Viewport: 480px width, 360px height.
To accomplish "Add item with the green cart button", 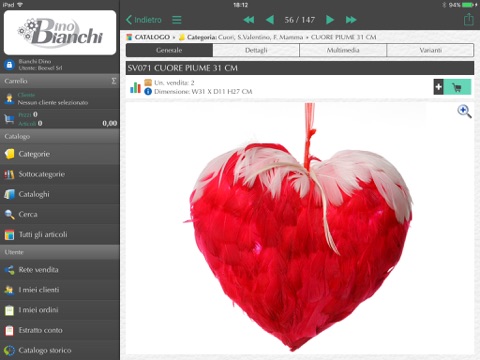I will 457,87.
